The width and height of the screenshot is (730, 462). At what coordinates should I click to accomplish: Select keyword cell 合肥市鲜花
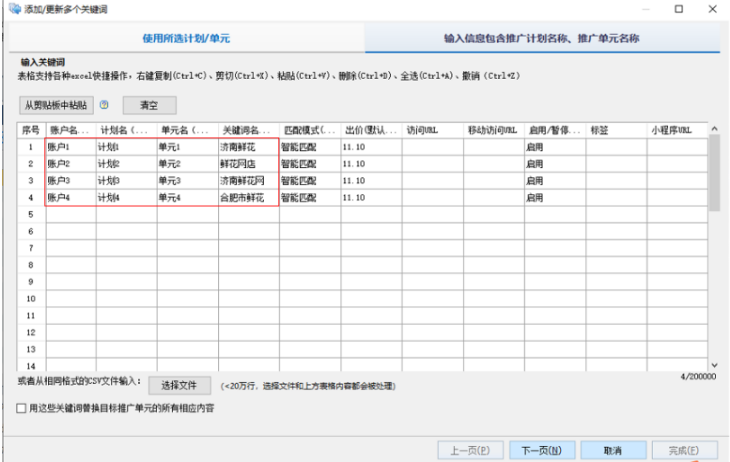(x=249, y=197)
